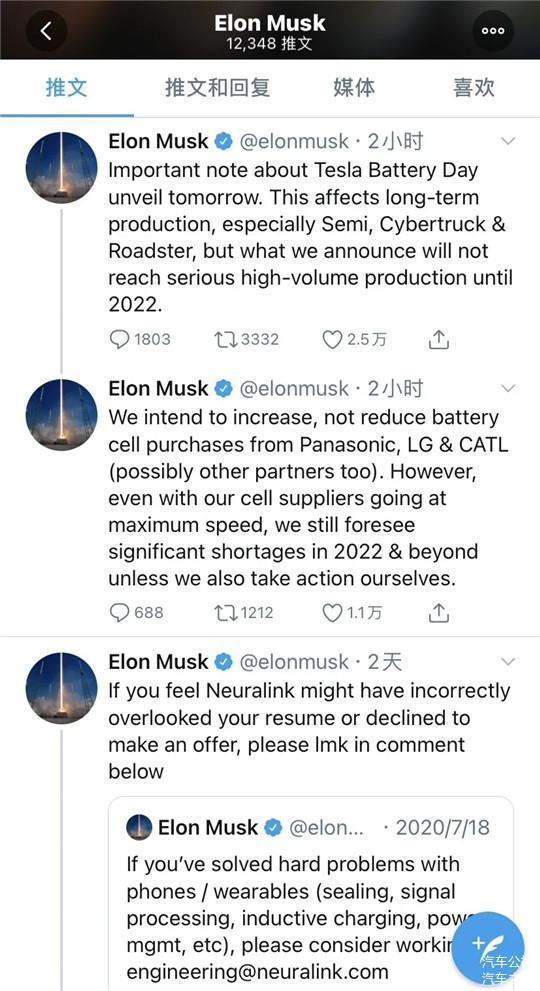Go back using the arrow button

point(46,30)
